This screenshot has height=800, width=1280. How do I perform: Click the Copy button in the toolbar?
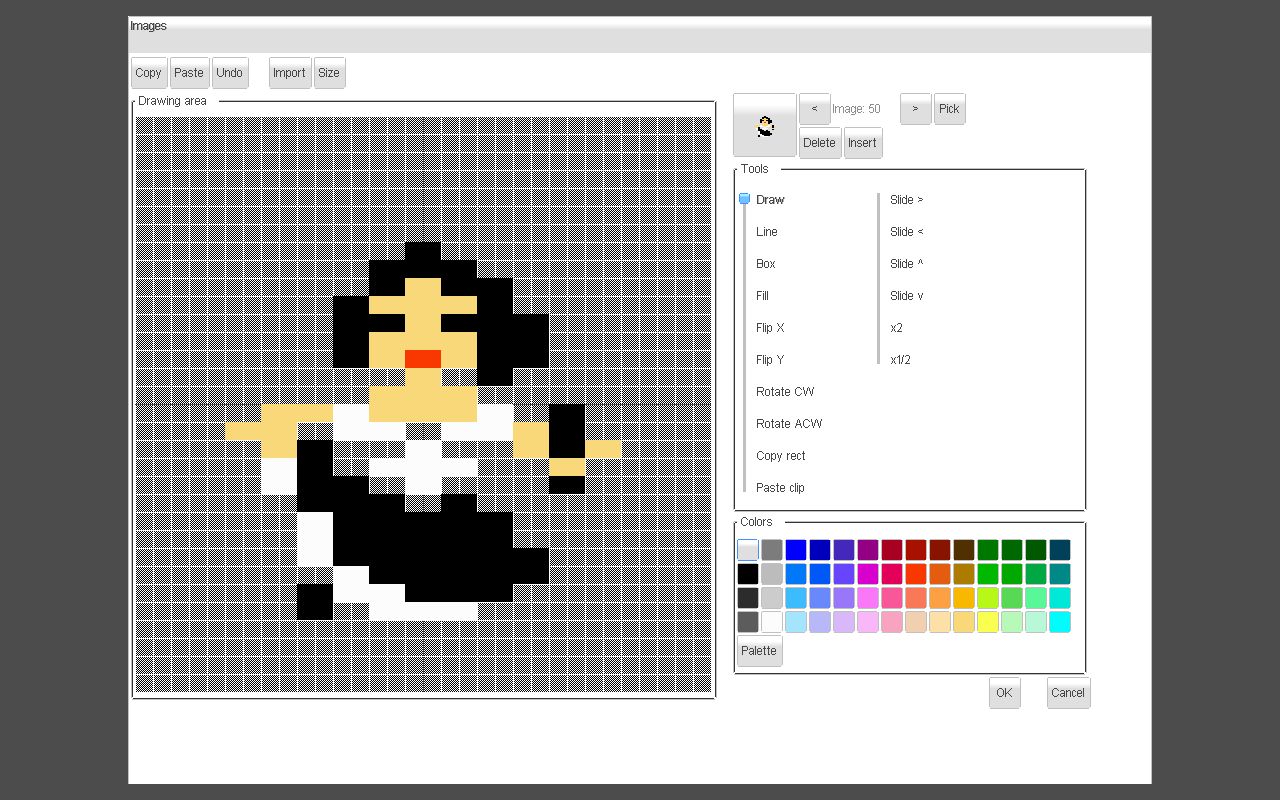[148, 73]
